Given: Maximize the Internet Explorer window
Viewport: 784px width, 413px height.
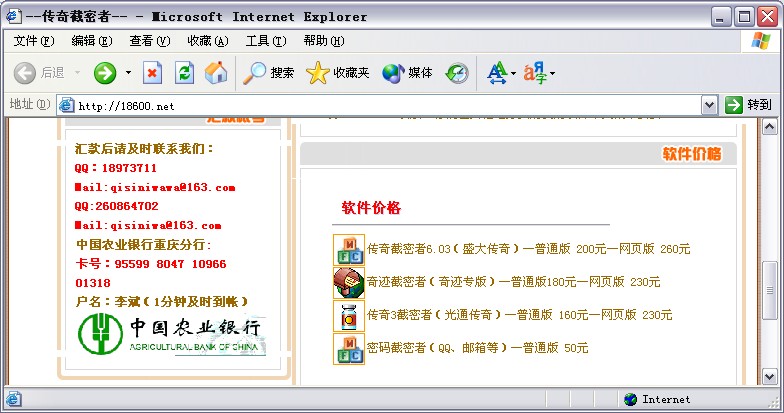Looking at the screenshot, I should 744,16.
